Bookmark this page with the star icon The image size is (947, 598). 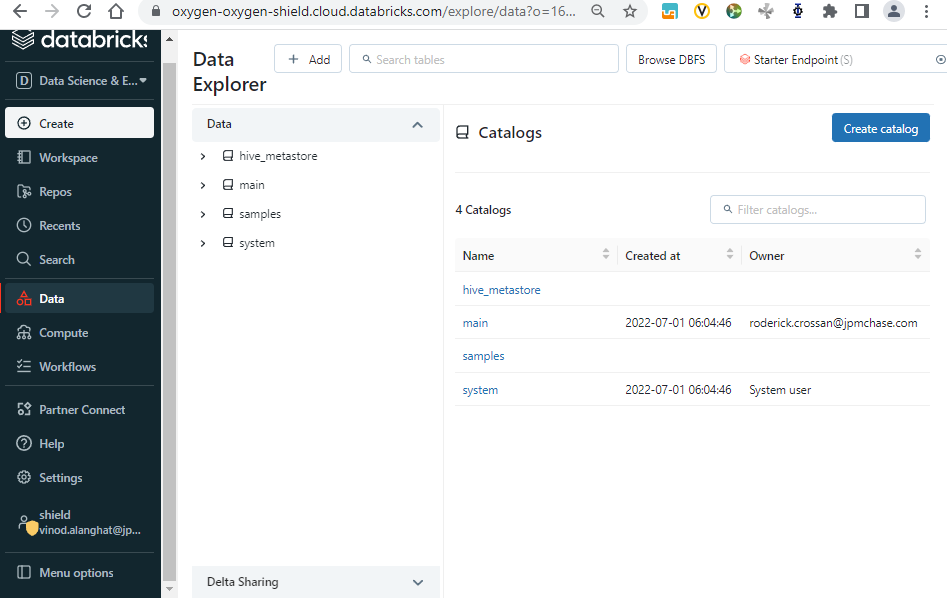(630, 11)
